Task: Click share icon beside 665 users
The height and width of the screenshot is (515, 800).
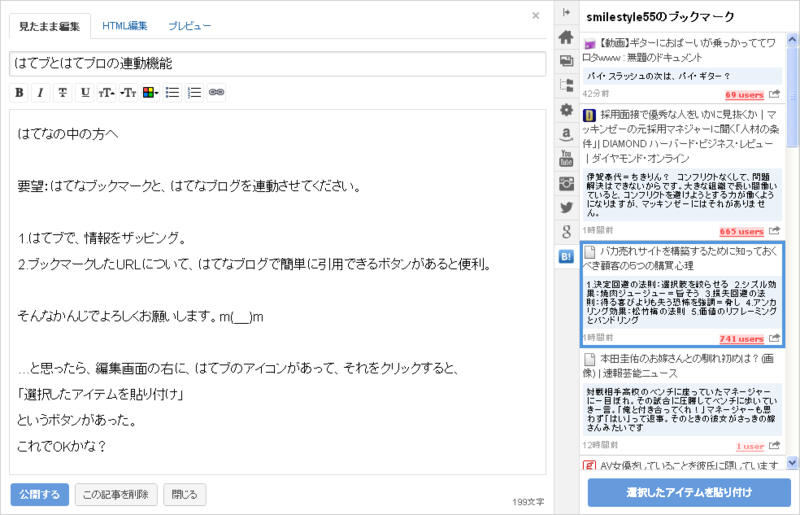Action: 774,231
